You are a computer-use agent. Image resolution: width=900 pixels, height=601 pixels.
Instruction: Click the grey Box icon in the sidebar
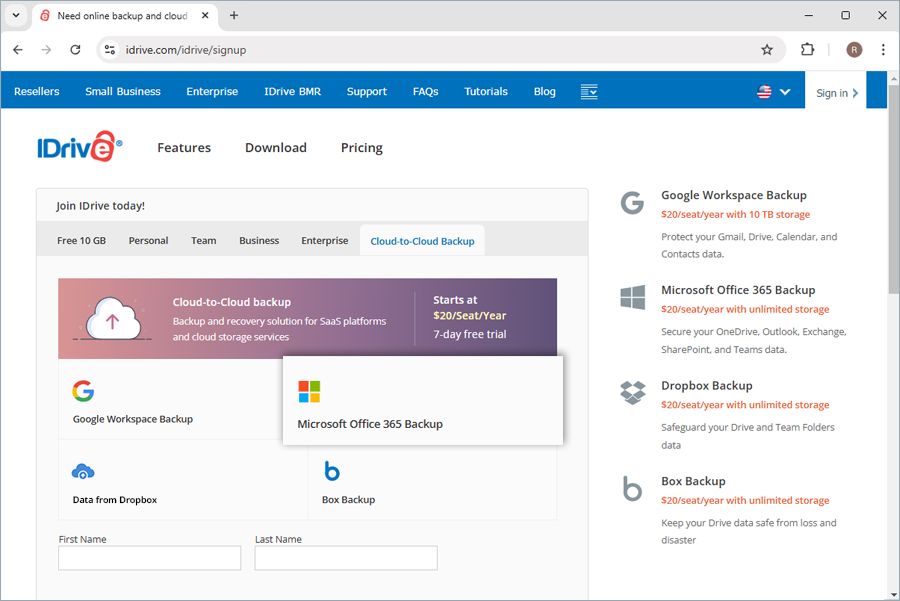633,488
